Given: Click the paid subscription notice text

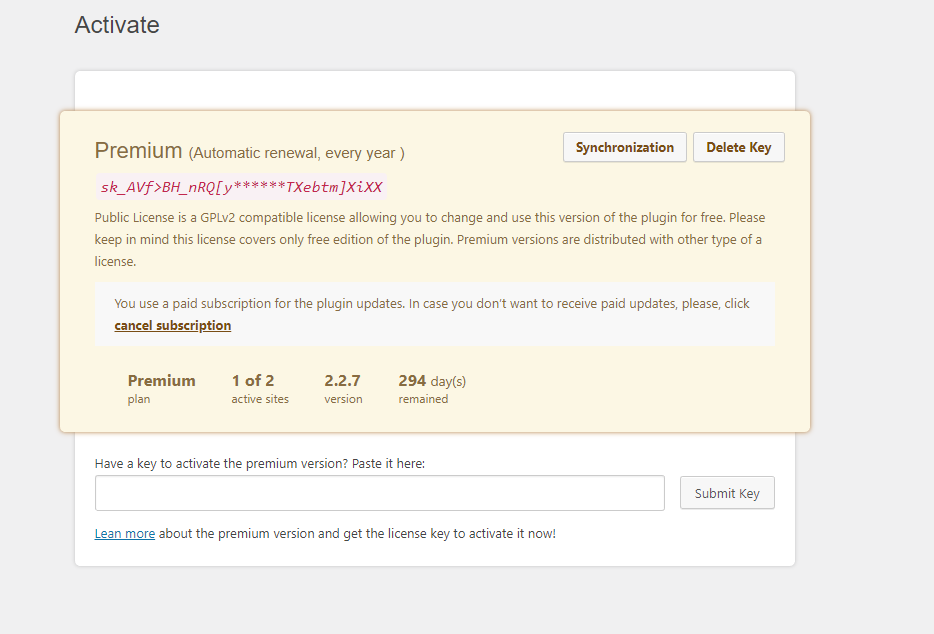Looking at the screenshot, I should click(x=431, y=304).
